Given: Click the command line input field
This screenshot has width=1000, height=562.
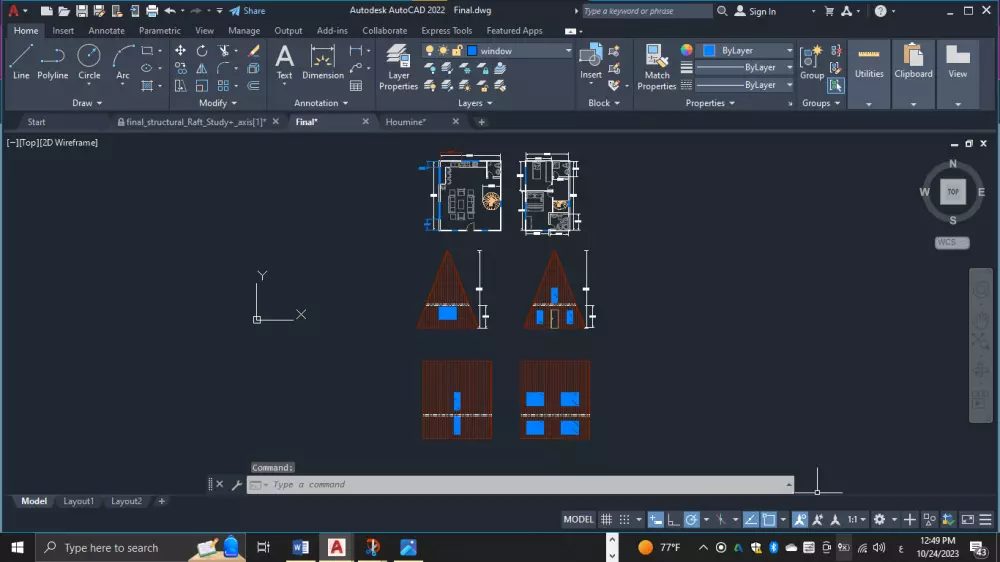Looking at the screenshot, I should pos(520,485).
